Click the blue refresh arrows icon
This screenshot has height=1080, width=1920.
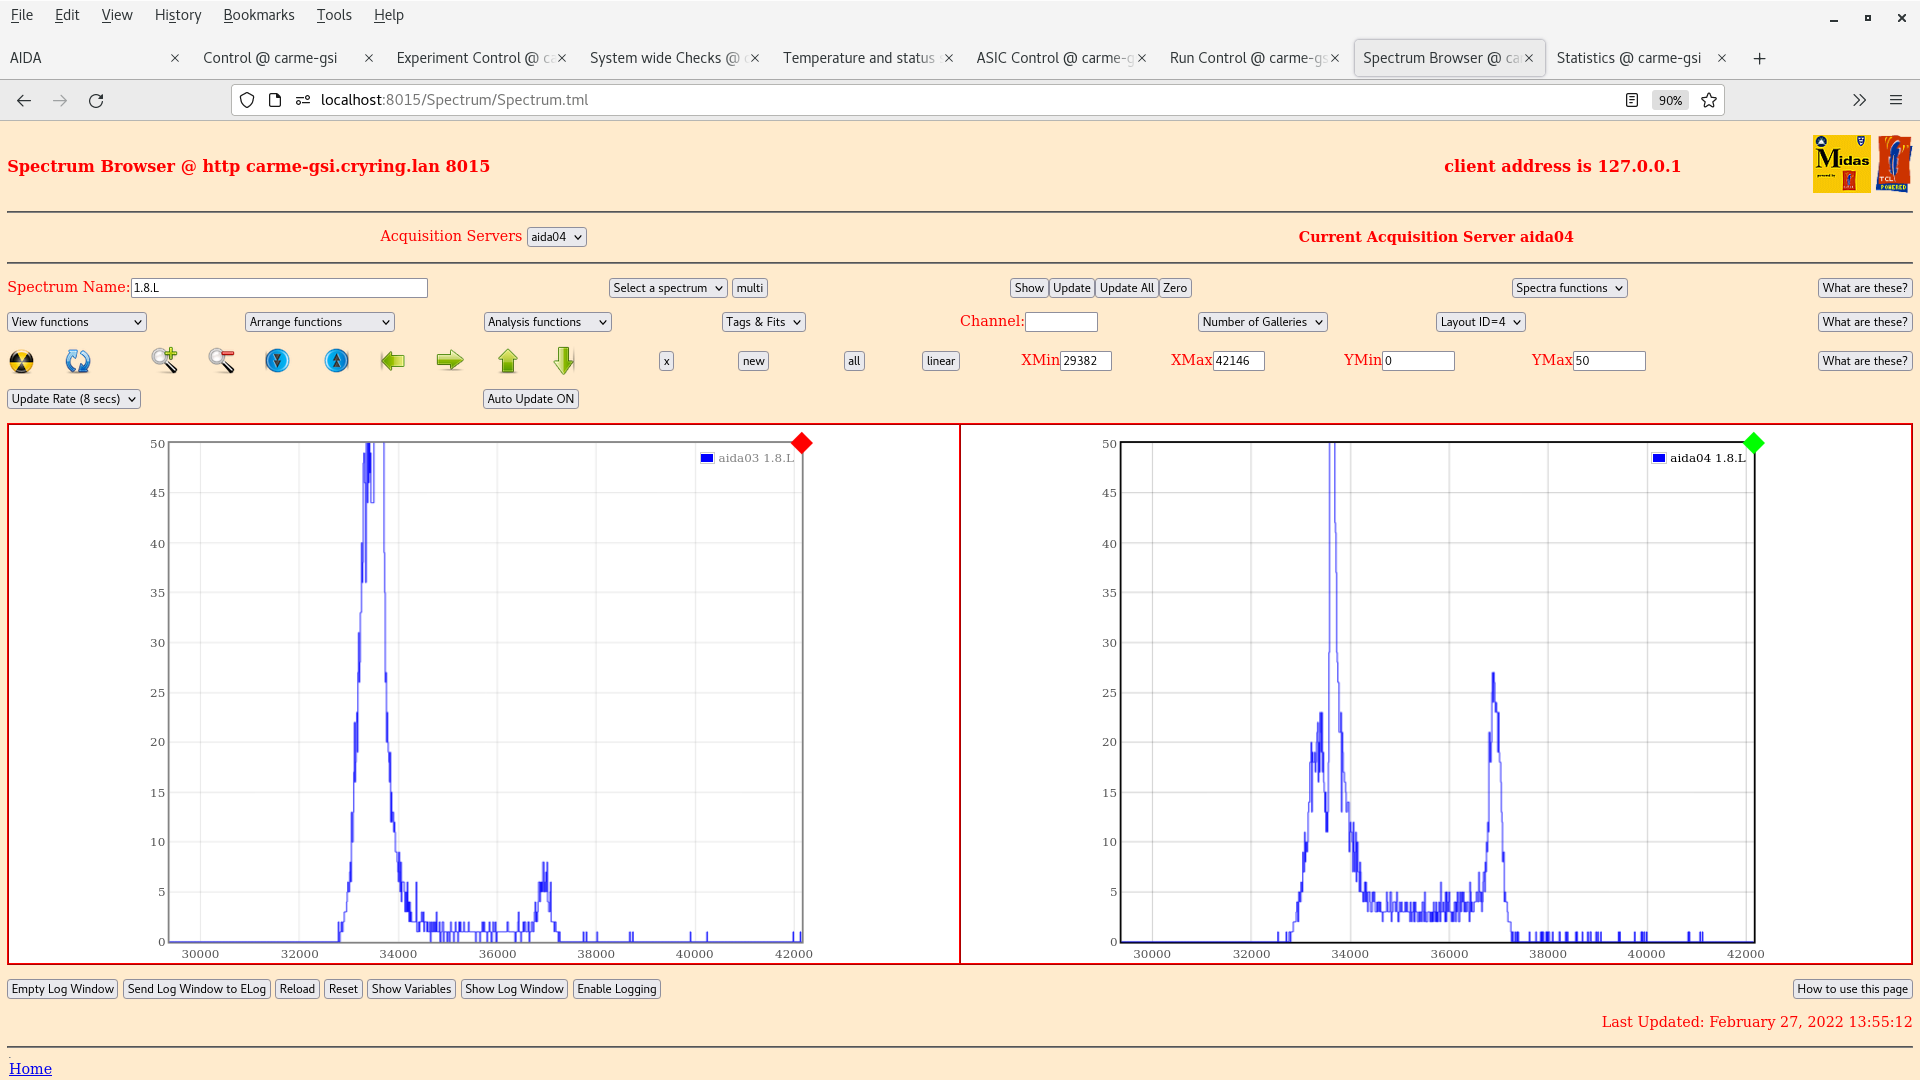(x=78, y=361)
